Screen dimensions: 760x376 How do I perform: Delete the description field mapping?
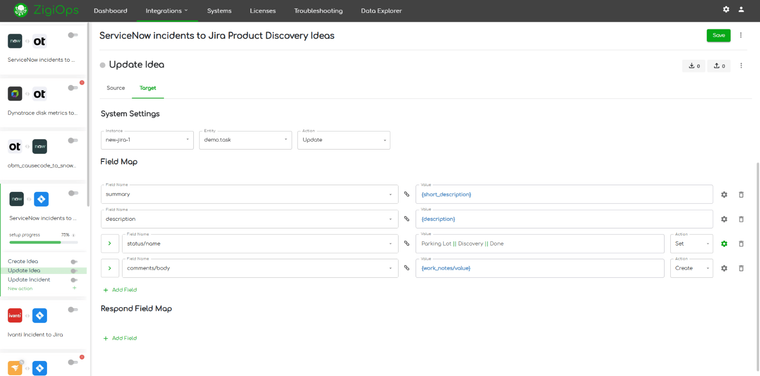coord(741,219)
